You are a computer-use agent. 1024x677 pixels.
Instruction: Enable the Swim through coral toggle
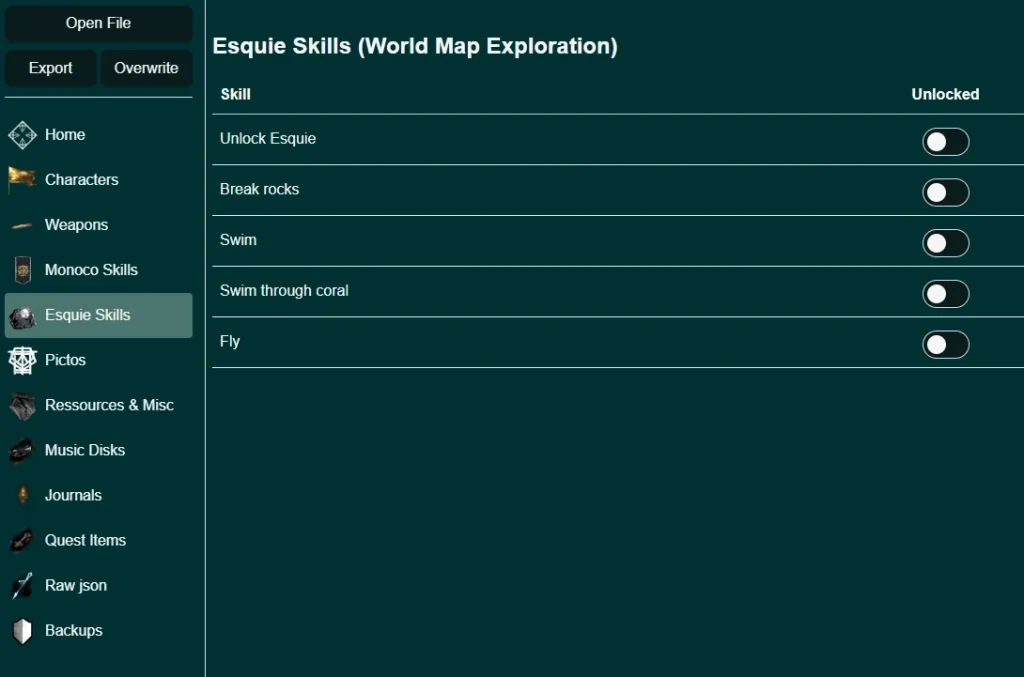945,294
